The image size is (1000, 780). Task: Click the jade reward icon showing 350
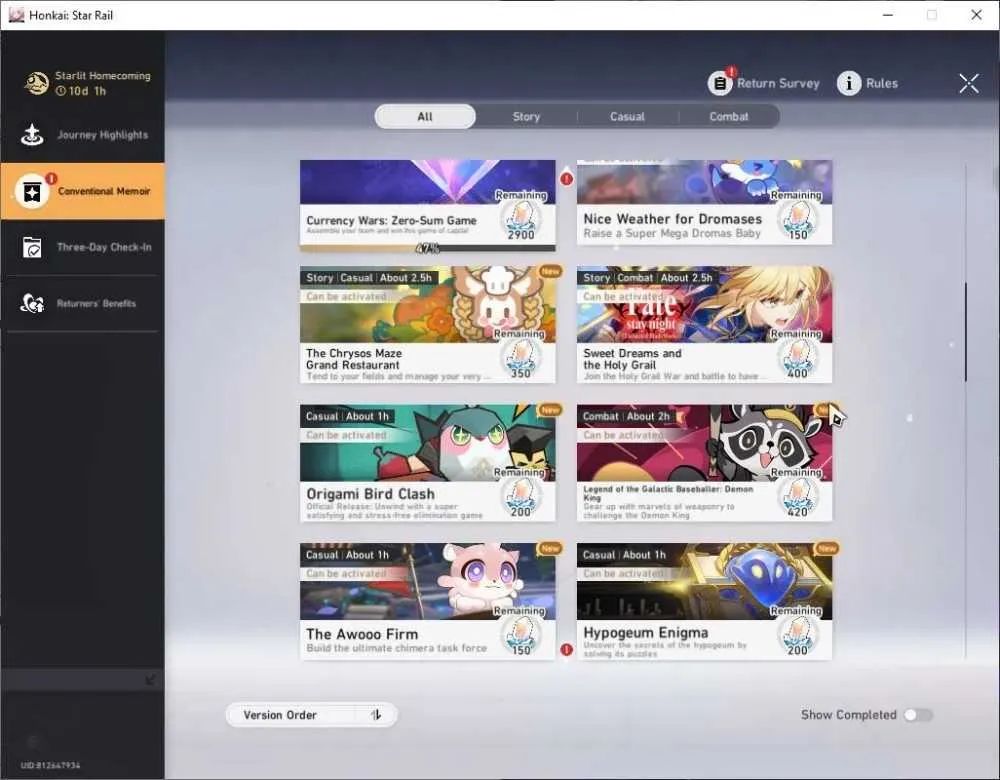pyautogui.click(x=521, y=359)
